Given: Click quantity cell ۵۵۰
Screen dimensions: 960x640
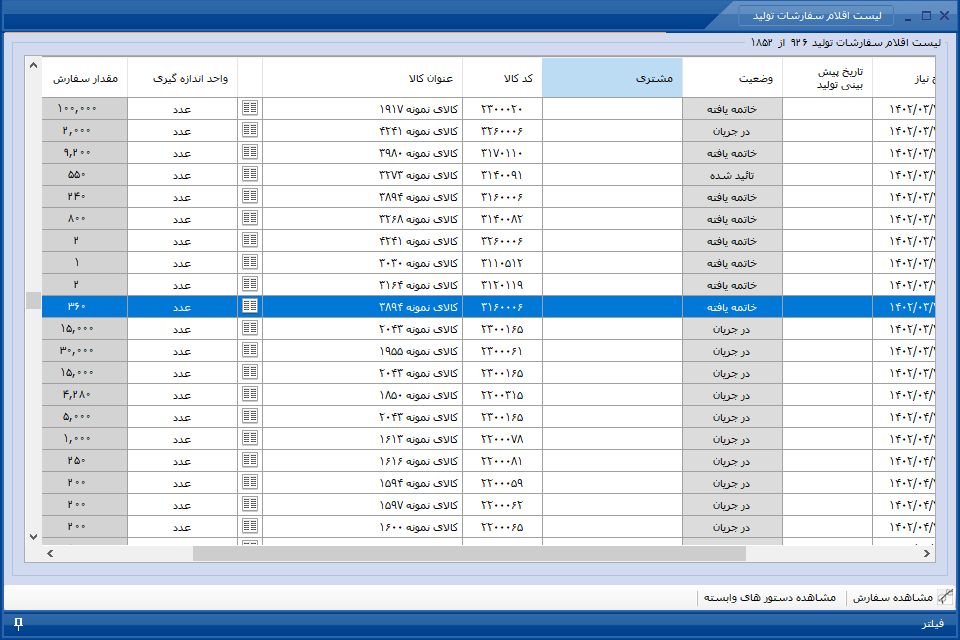Looking at the screenshot, I should click(x=84, y=175).
